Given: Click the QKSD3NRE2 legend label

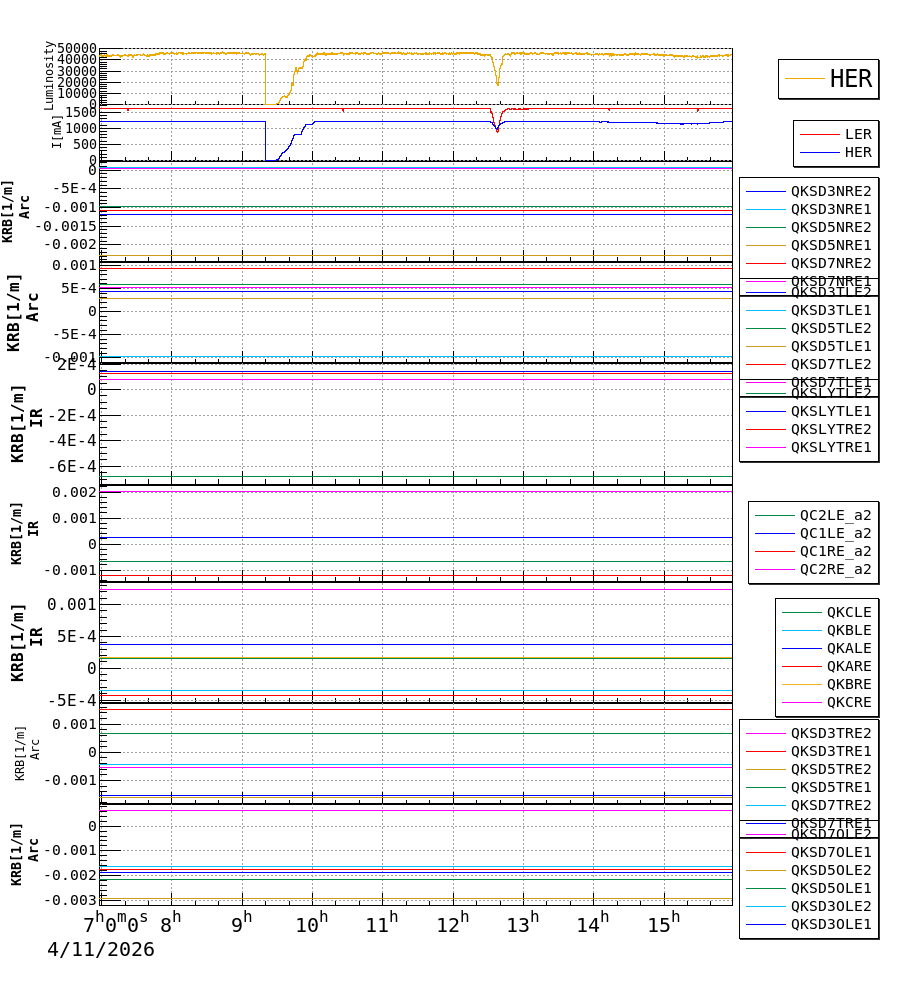Looking at the screenshot, I should point(831,191).
